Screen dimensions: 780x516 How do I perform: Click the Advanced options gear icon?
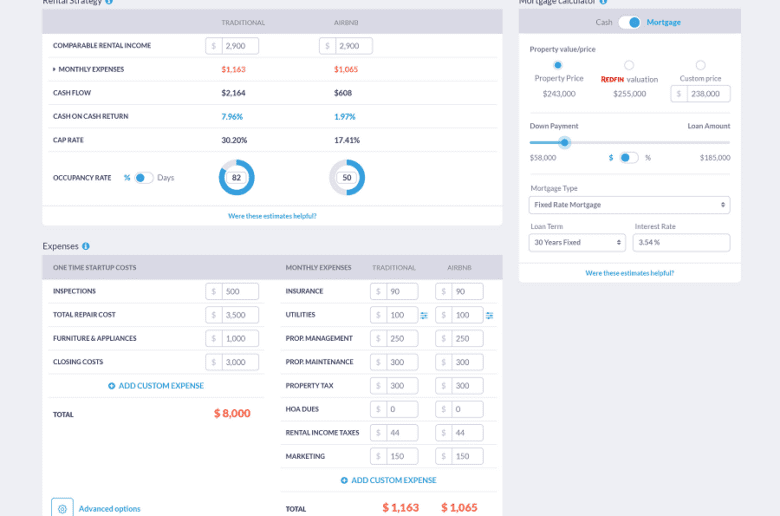(x=62, y=508)
